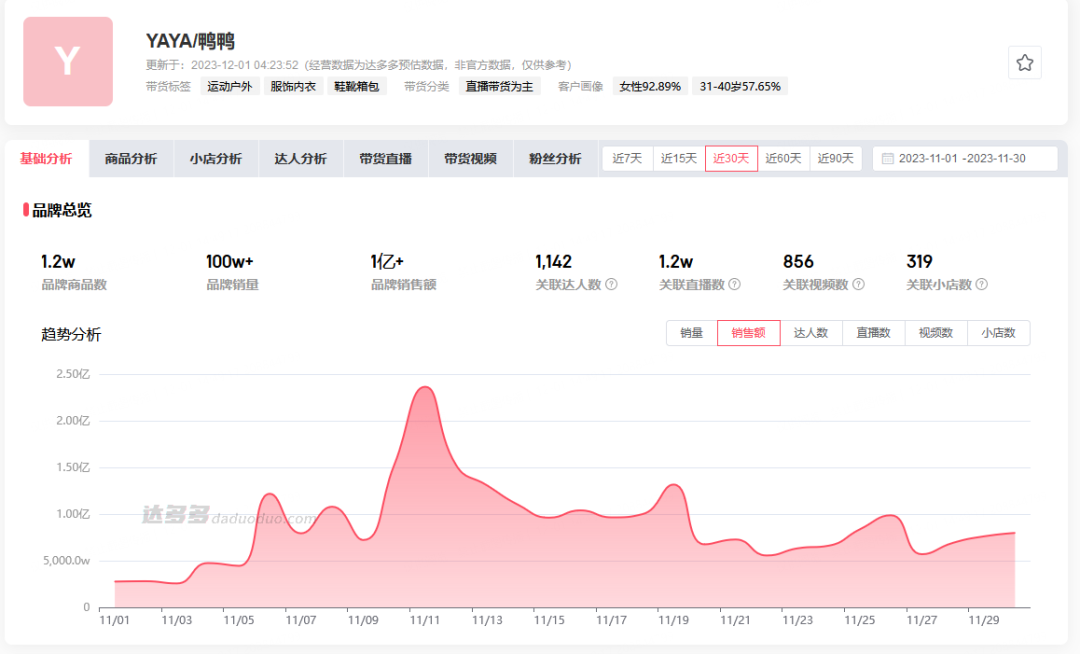Go to the 带货直播 tab

tap(386, 159)
